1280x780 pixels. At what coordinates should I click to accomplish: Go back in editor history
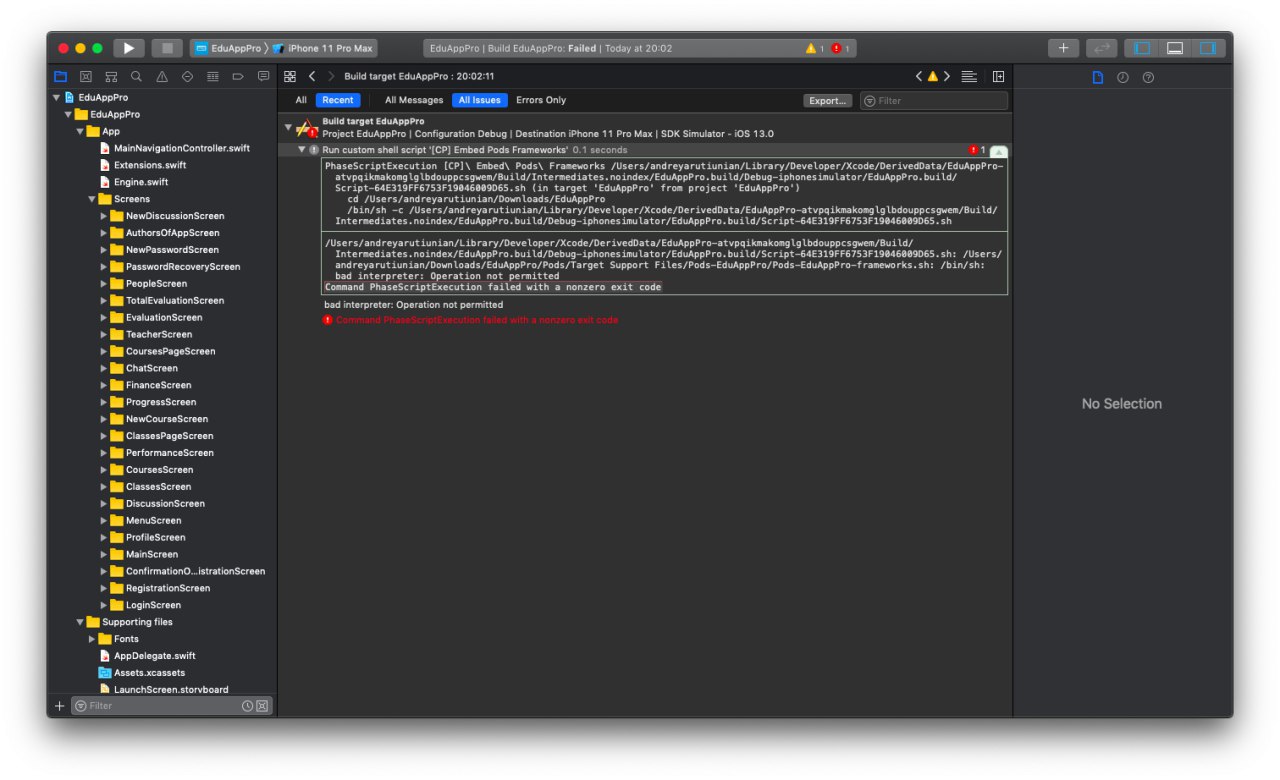[x=312, y=76]
